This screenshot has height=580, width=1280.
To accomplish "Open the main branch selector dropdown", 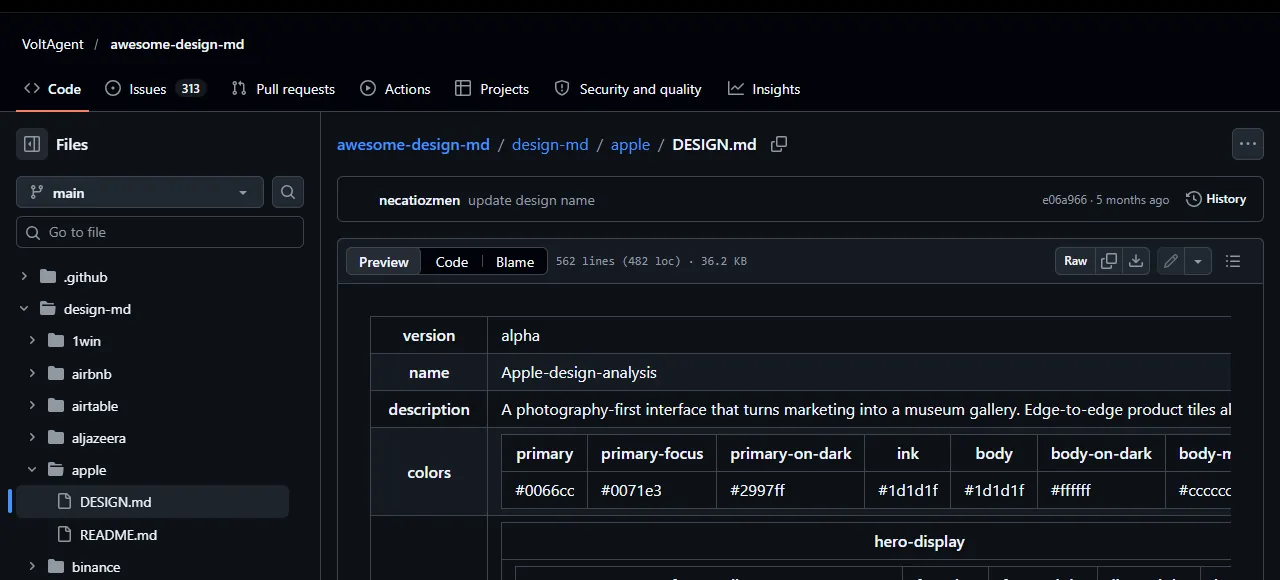I will point(140,192).
